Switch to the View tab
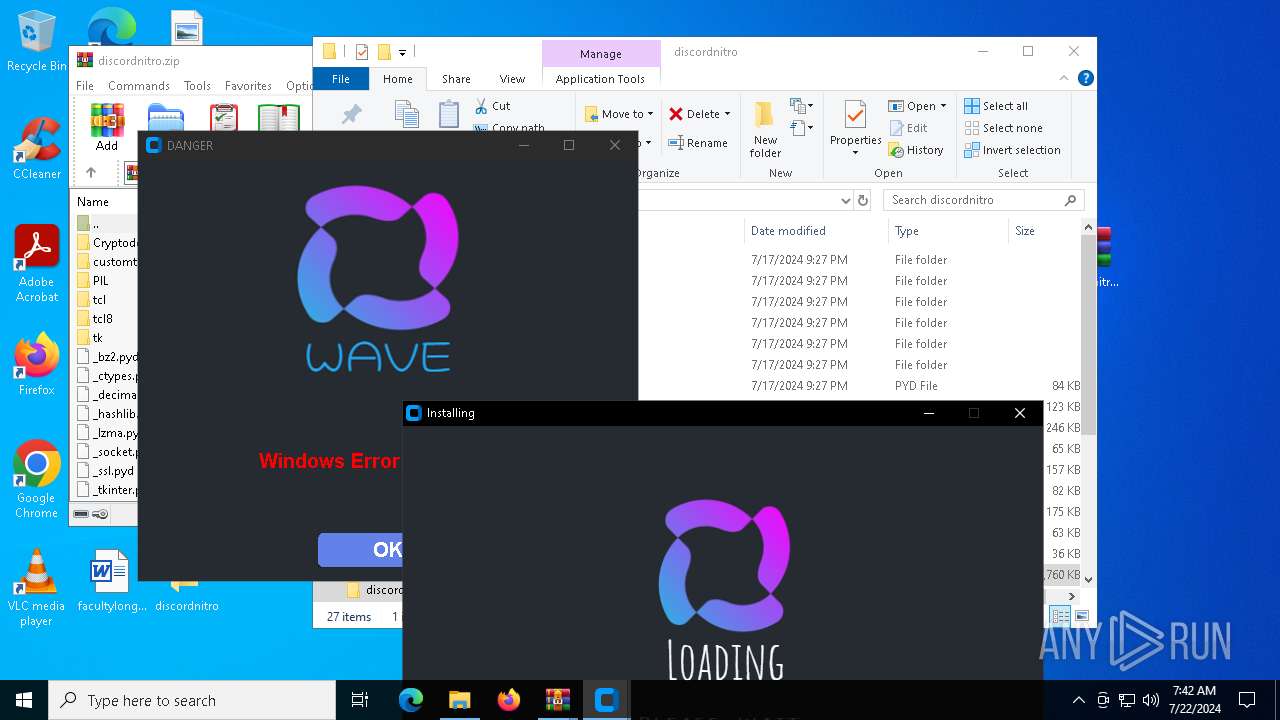Viewport: 1280px width, 720px height. point(512,79)
